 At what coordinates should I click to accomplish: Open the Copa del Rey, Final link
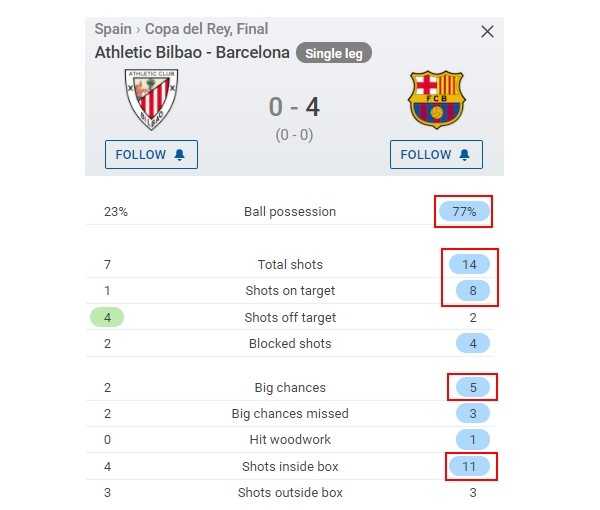tap(207, 29)
